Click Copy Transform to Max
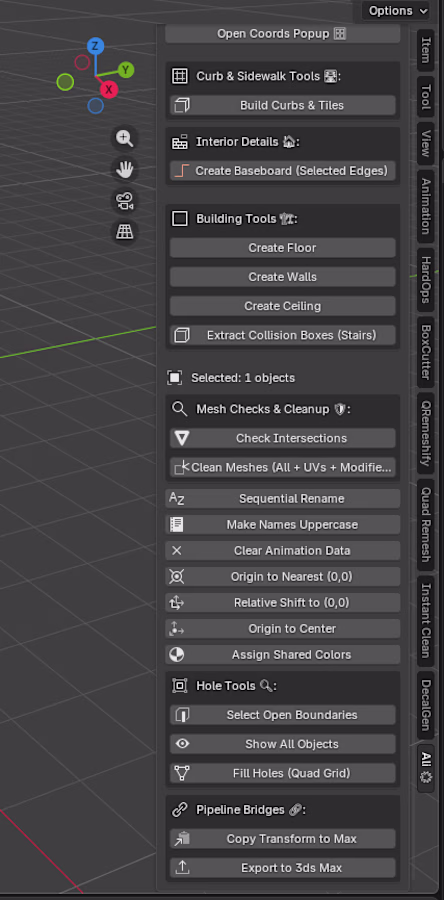This screenshot has width=444, height=900. (x=282, y=839)
